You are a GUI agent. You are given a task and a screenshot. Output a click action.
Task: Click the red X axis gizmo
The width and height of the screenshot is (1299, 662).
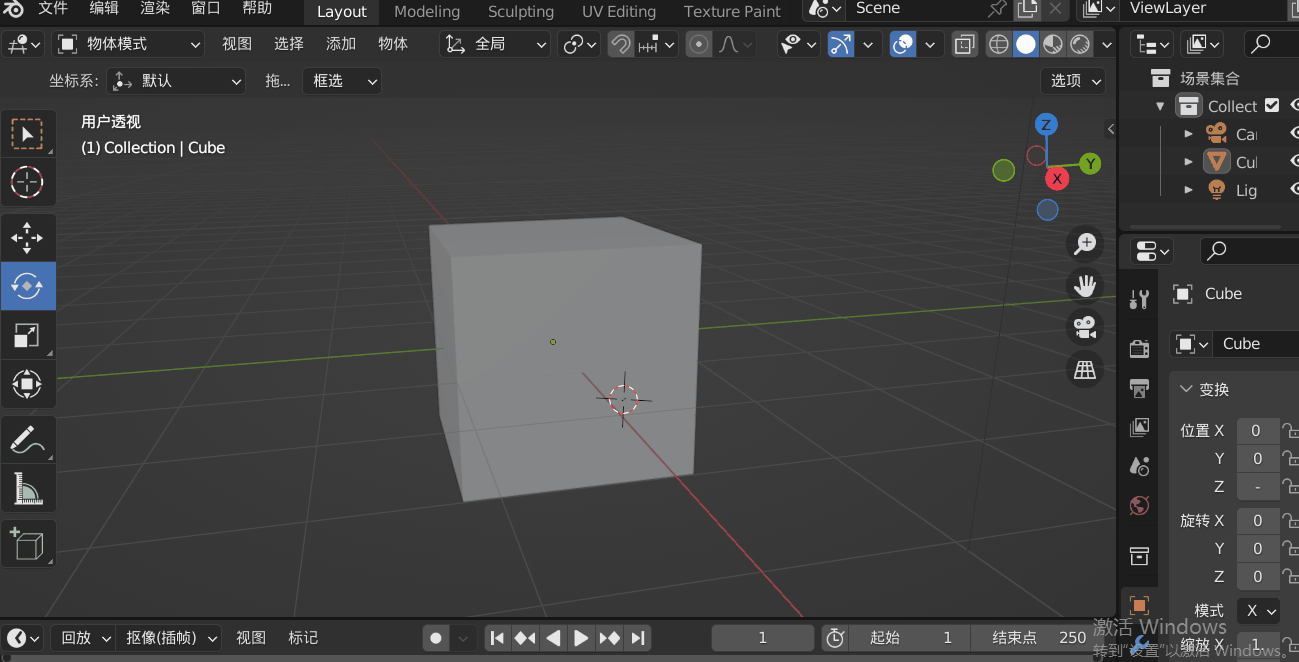(1057, 178)
